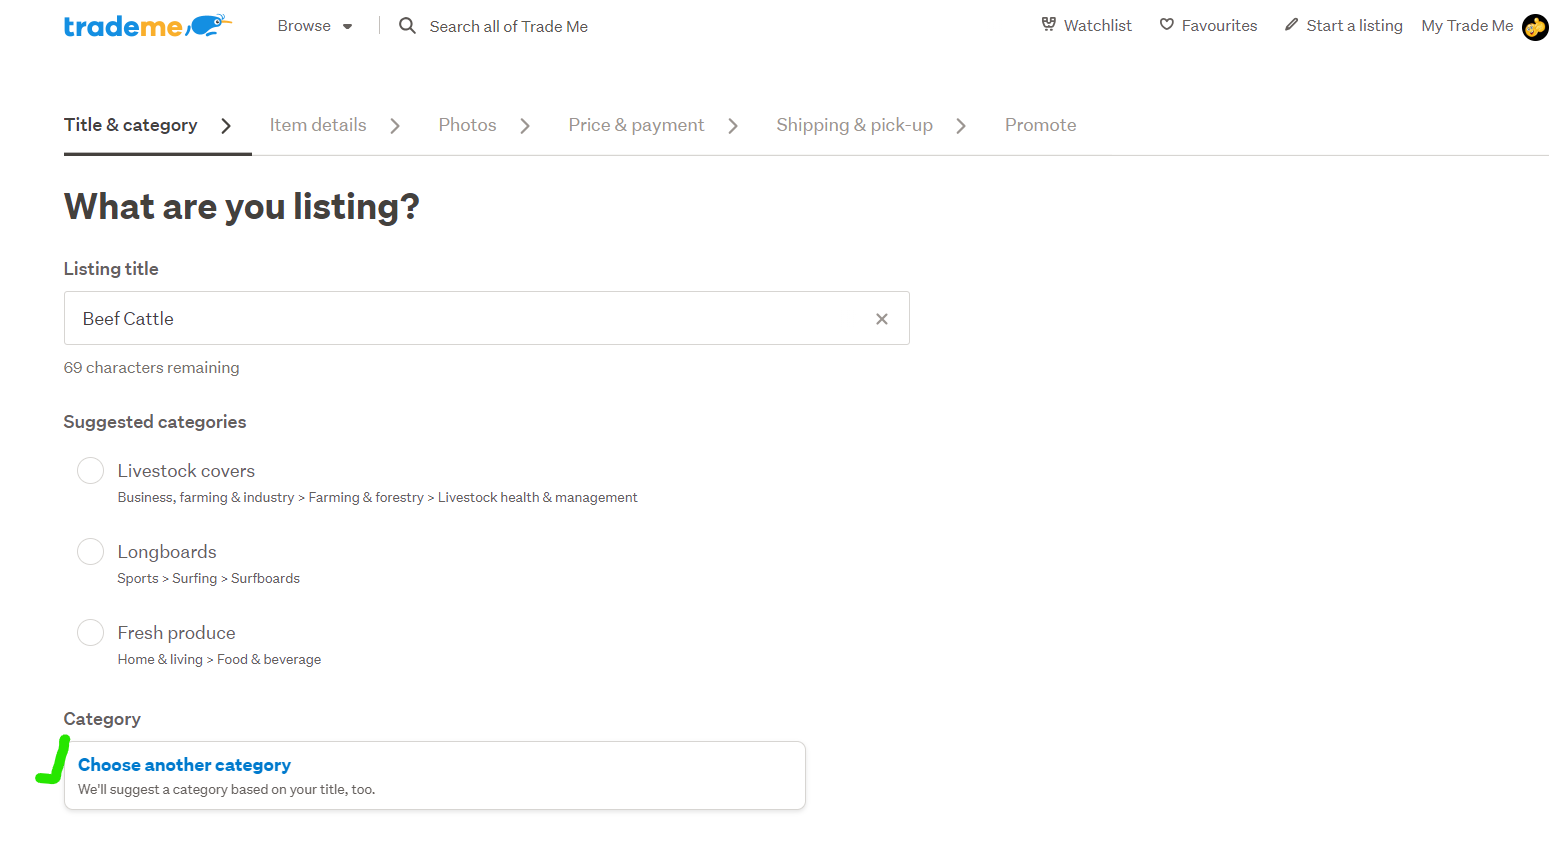Clear the listing title with X icon
1562x857 pixels.
click(881, 319)
